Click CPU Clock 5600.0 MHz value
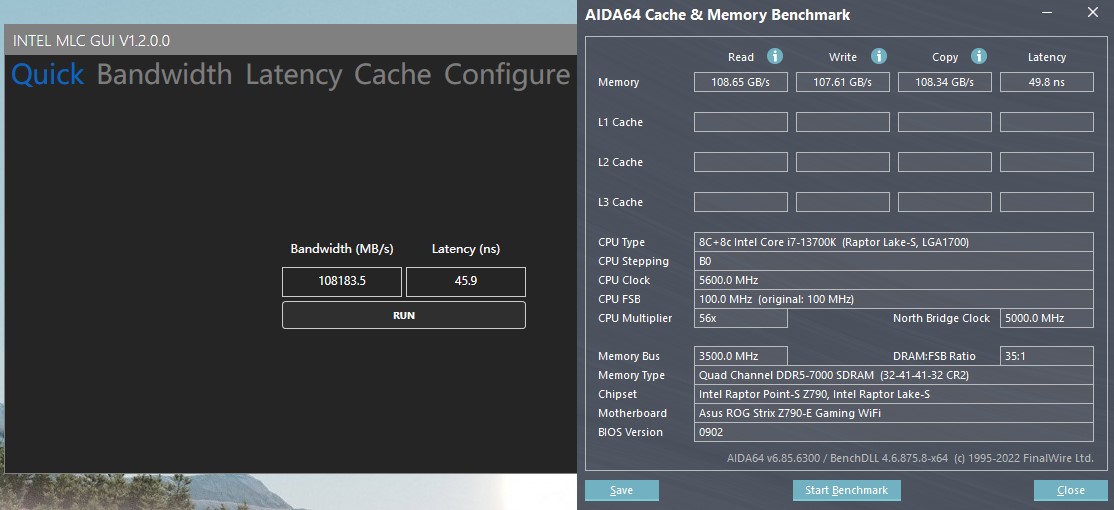The width and height of the screenshot is (1114, 510). (894, 280)
